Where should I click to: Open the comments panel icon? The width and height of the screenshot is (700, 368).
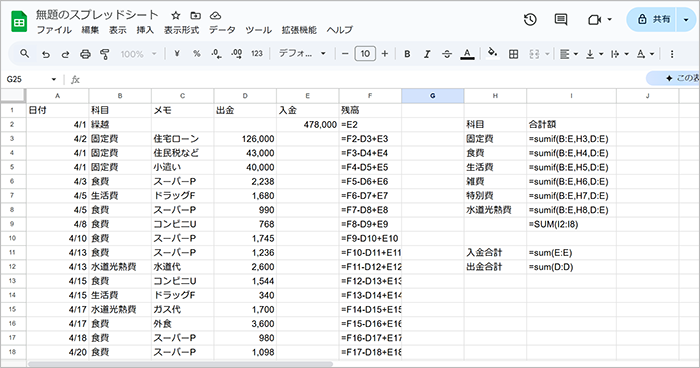click(561, 20)
